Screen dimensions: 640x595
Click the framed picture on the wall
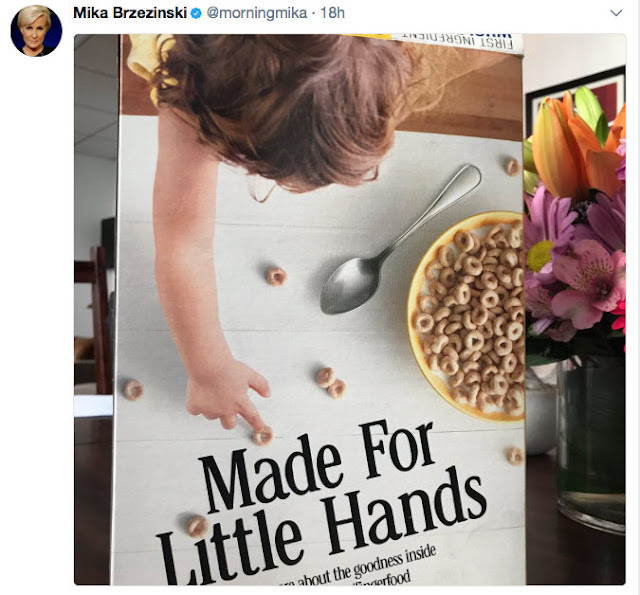coord(576,98)
